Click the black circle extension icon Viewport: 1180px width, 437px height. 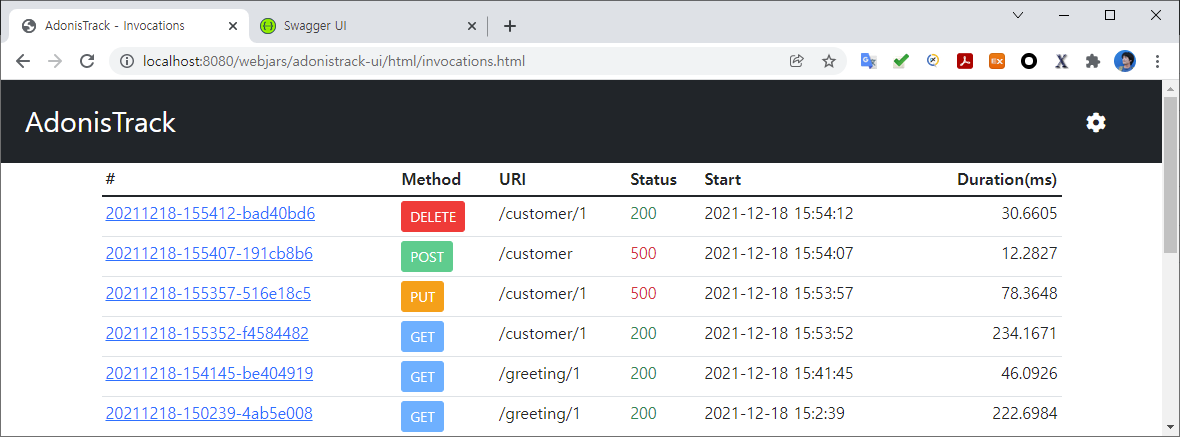[x=1029, y=62]
